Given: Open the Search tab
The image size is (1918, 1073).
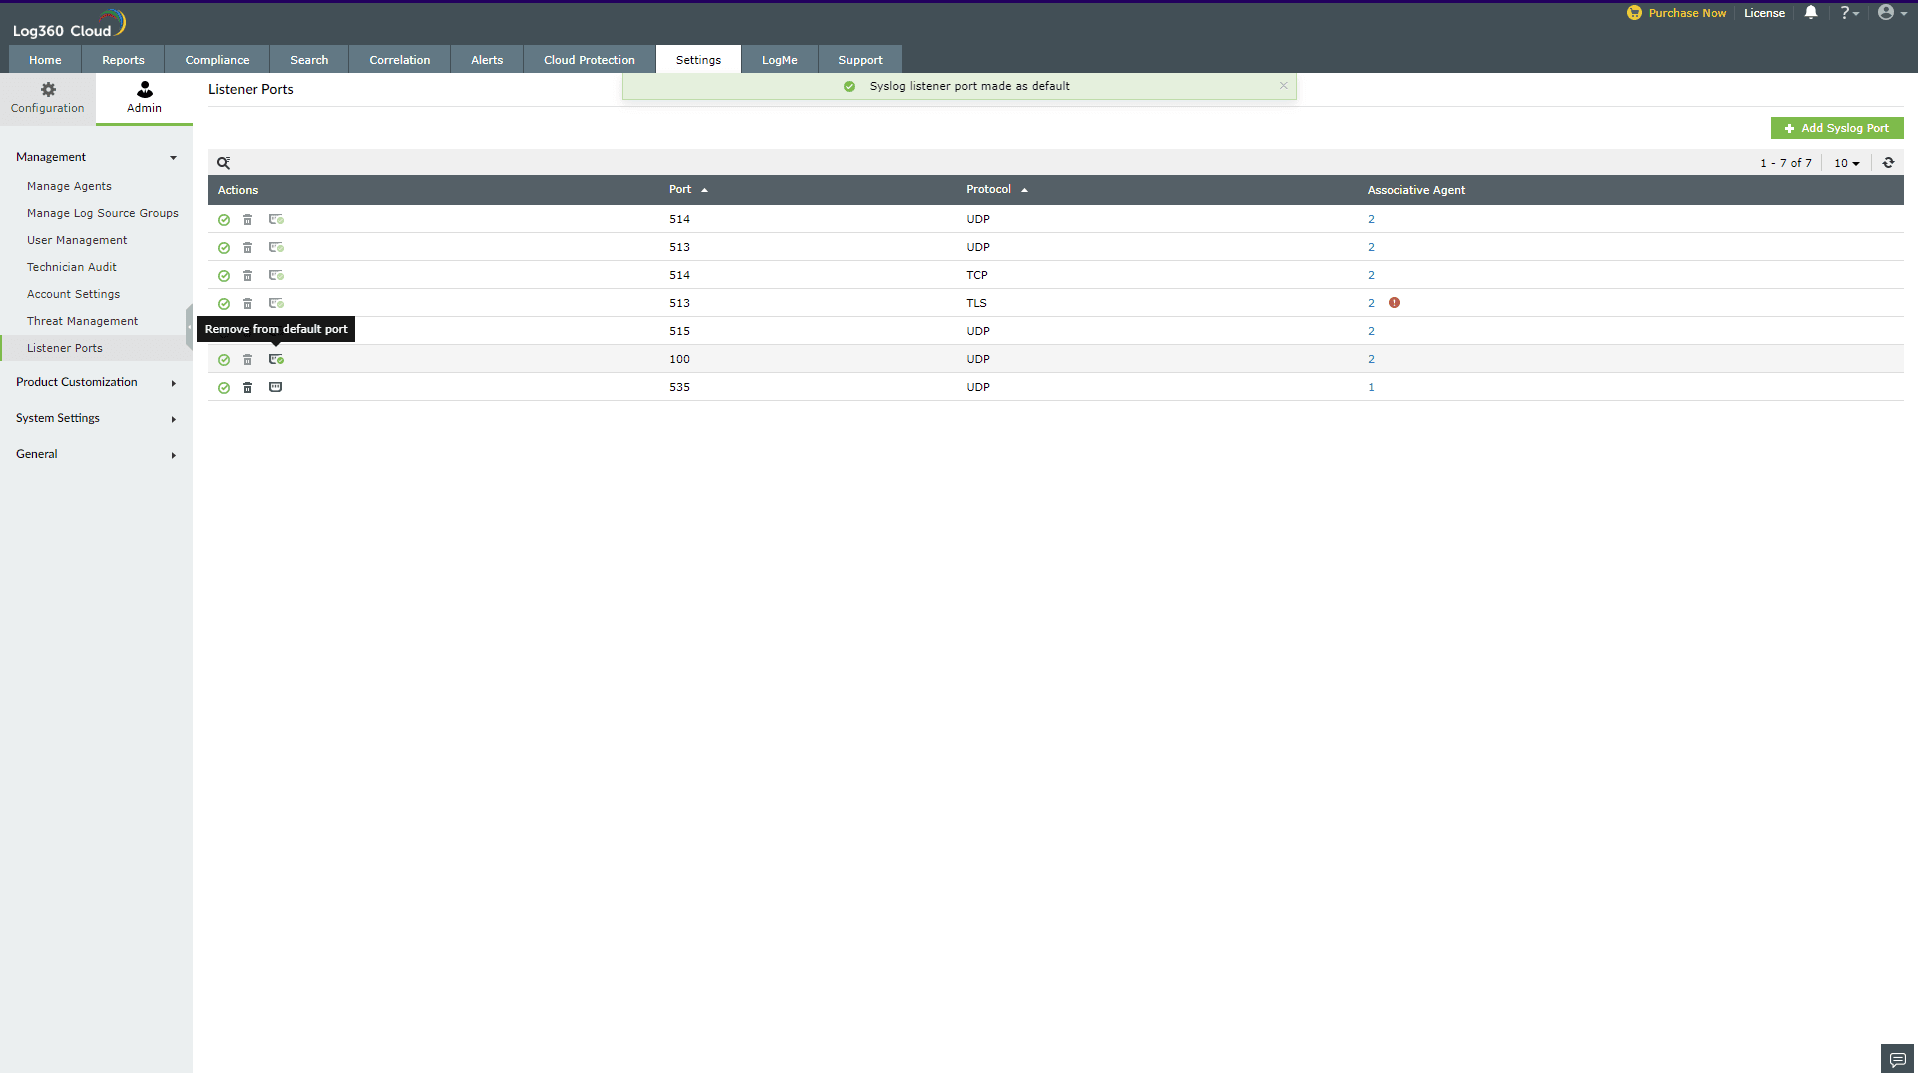Looking at the screenshot, I should (x=309, y=60).
